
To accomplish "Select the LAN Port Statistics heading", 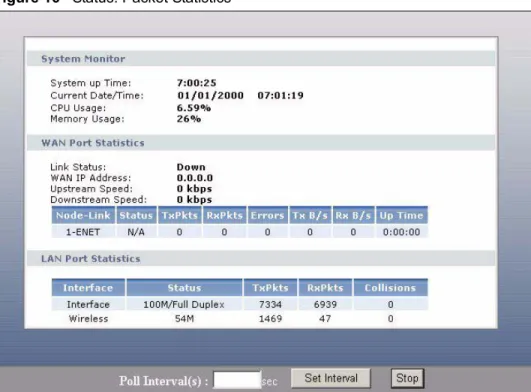I will 90,259.
